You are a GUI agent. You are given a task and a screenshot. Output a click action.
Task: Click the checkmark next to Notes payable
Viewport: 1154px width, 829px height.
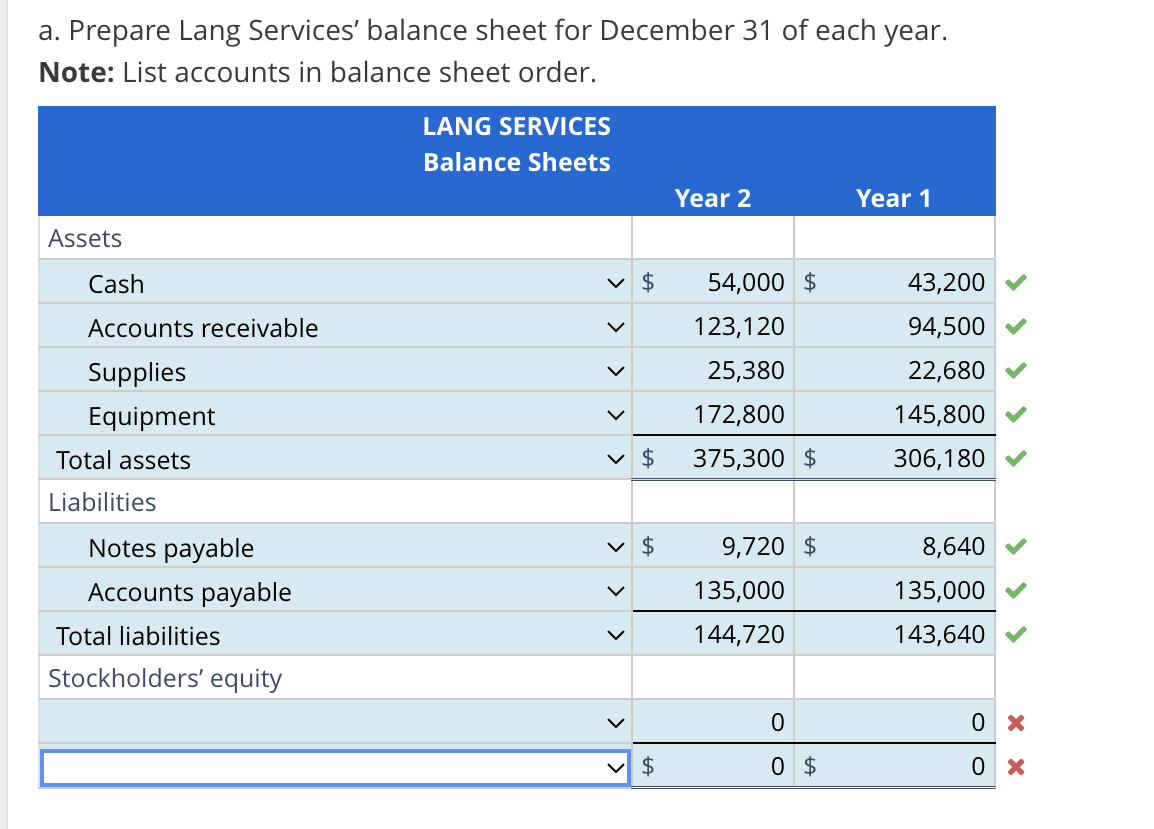[x=1015, y=545]
